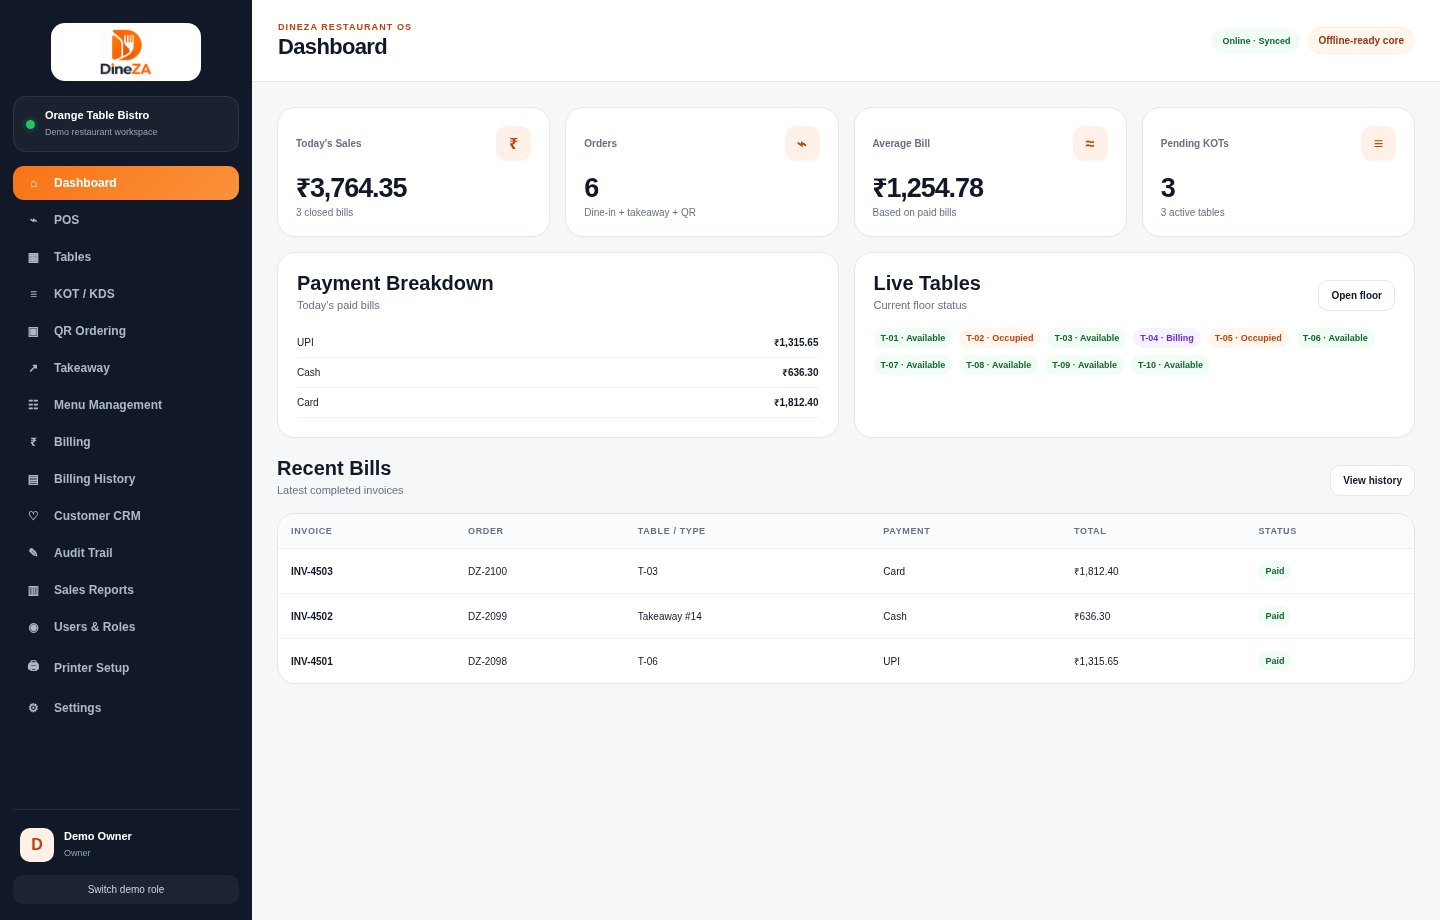The width and height of the screenshot is (1440, 920).
Task: Click the POS icon in sidebar
Action: click(x=33, y=220)
